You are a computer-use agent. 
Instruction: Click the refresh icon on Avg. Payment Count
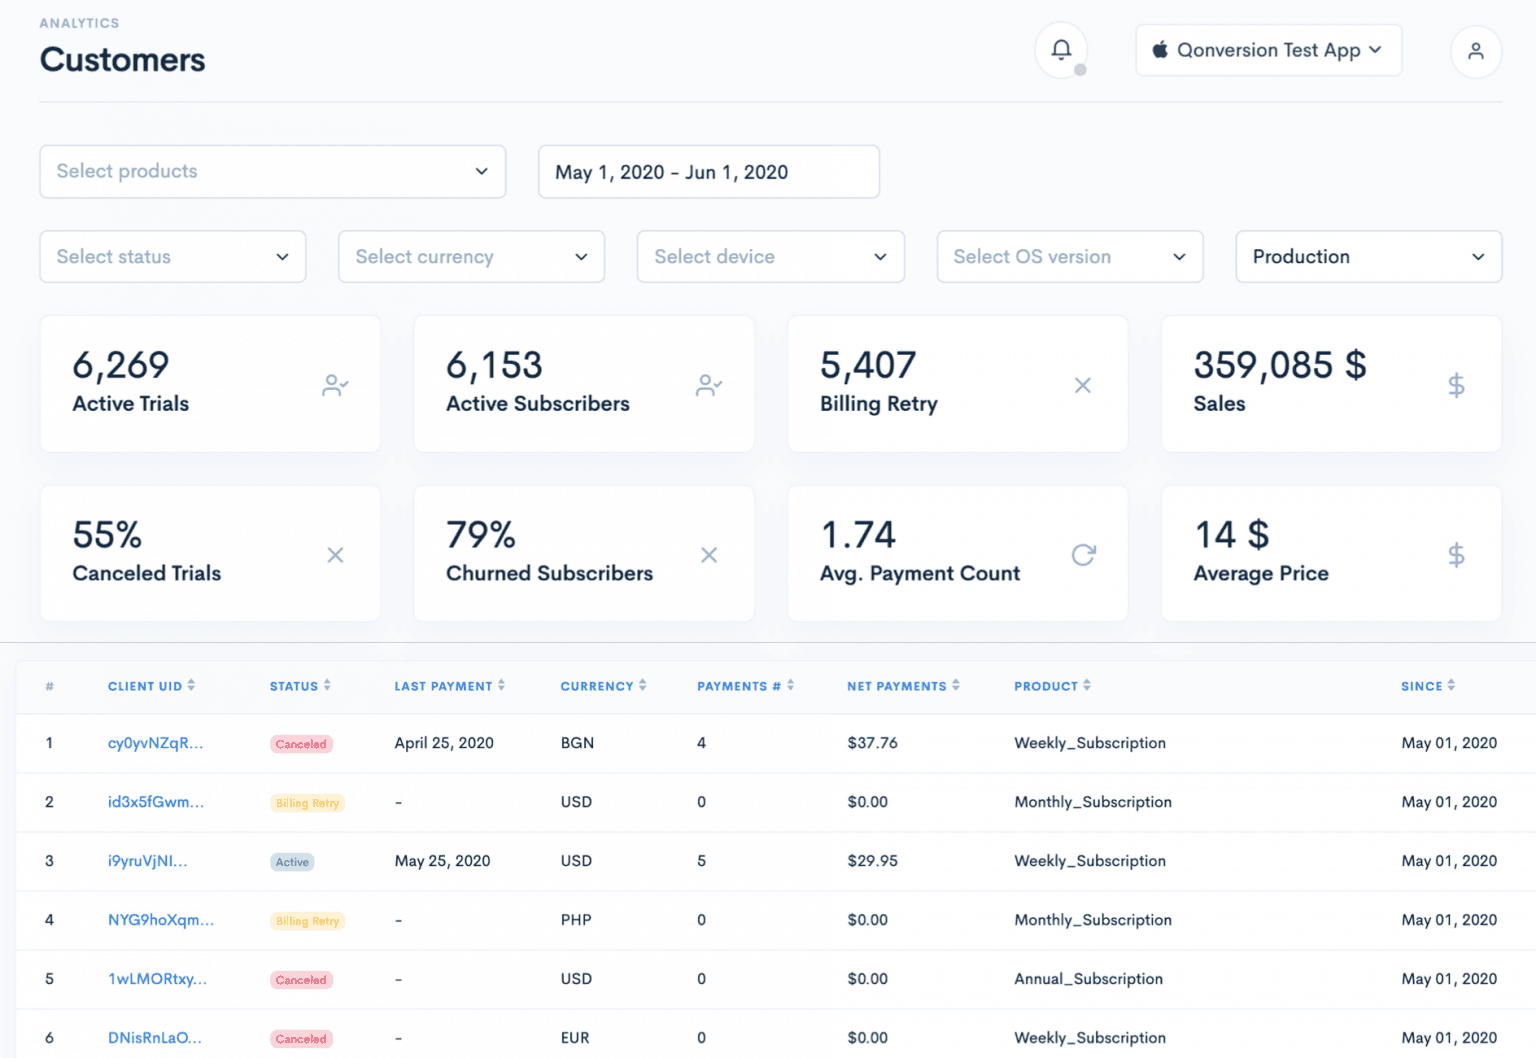(x=1083, y=554)
